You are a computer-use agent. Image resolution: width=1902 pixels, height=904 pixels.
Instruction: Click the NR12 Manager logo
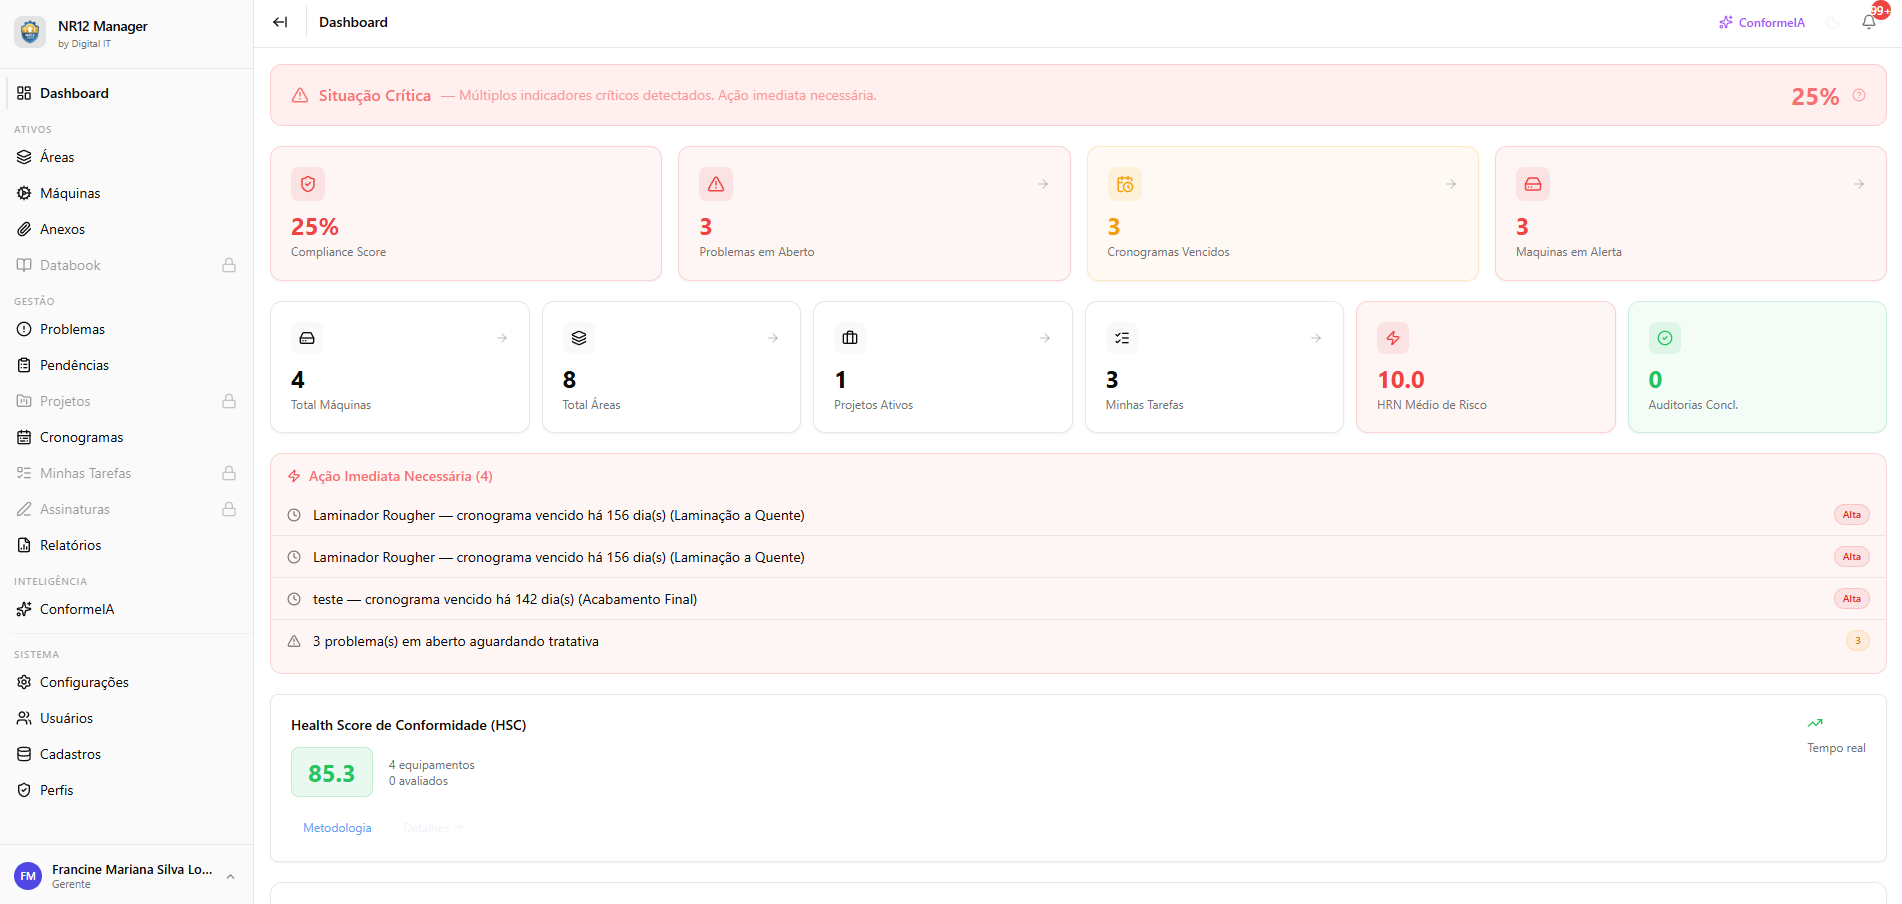tap(30, 32)
